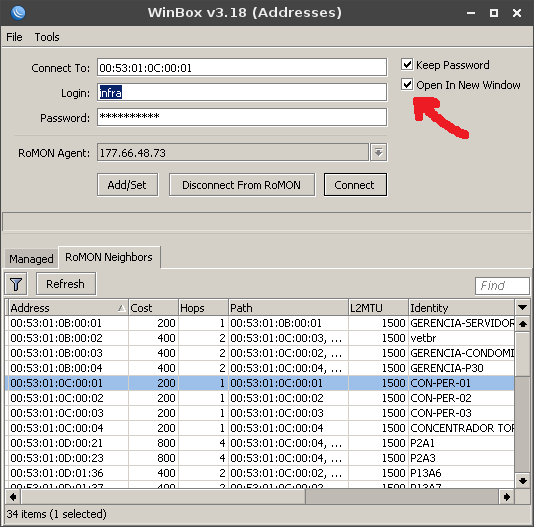The width and height of the screenshot is (534, 527).
Task: Maximize the WinBox window
Action: click(x=494, y=13)
